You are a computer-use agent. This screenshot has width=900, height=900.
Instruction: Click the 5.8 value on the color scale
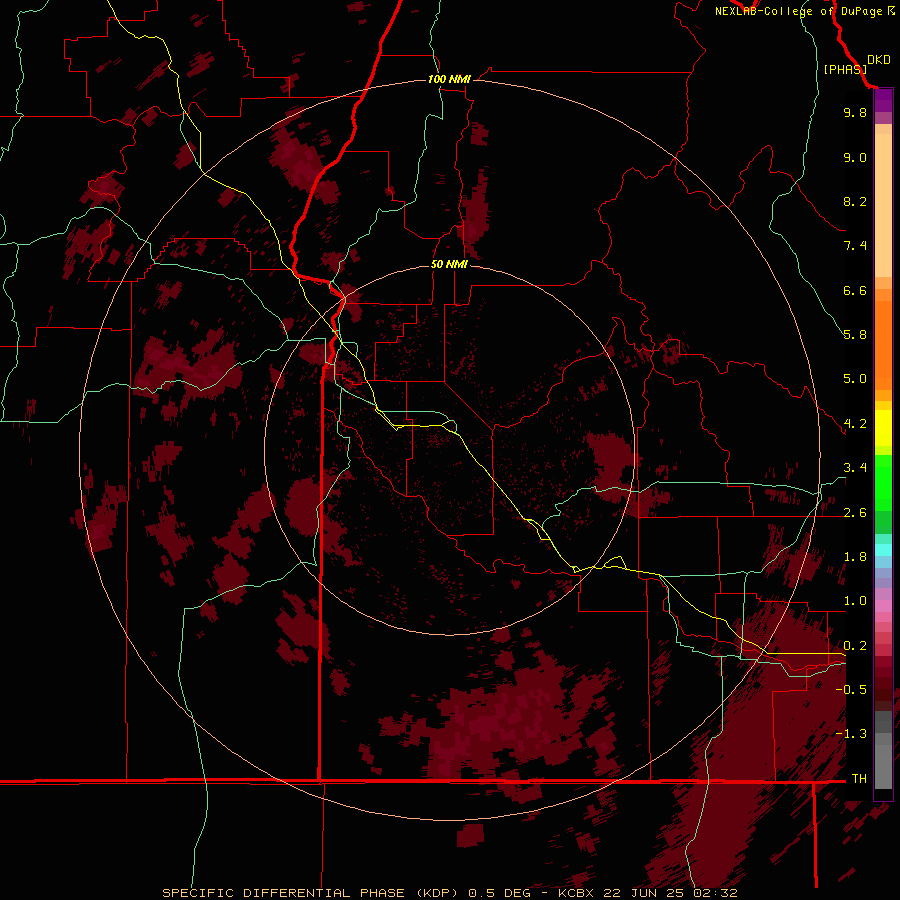855,335
